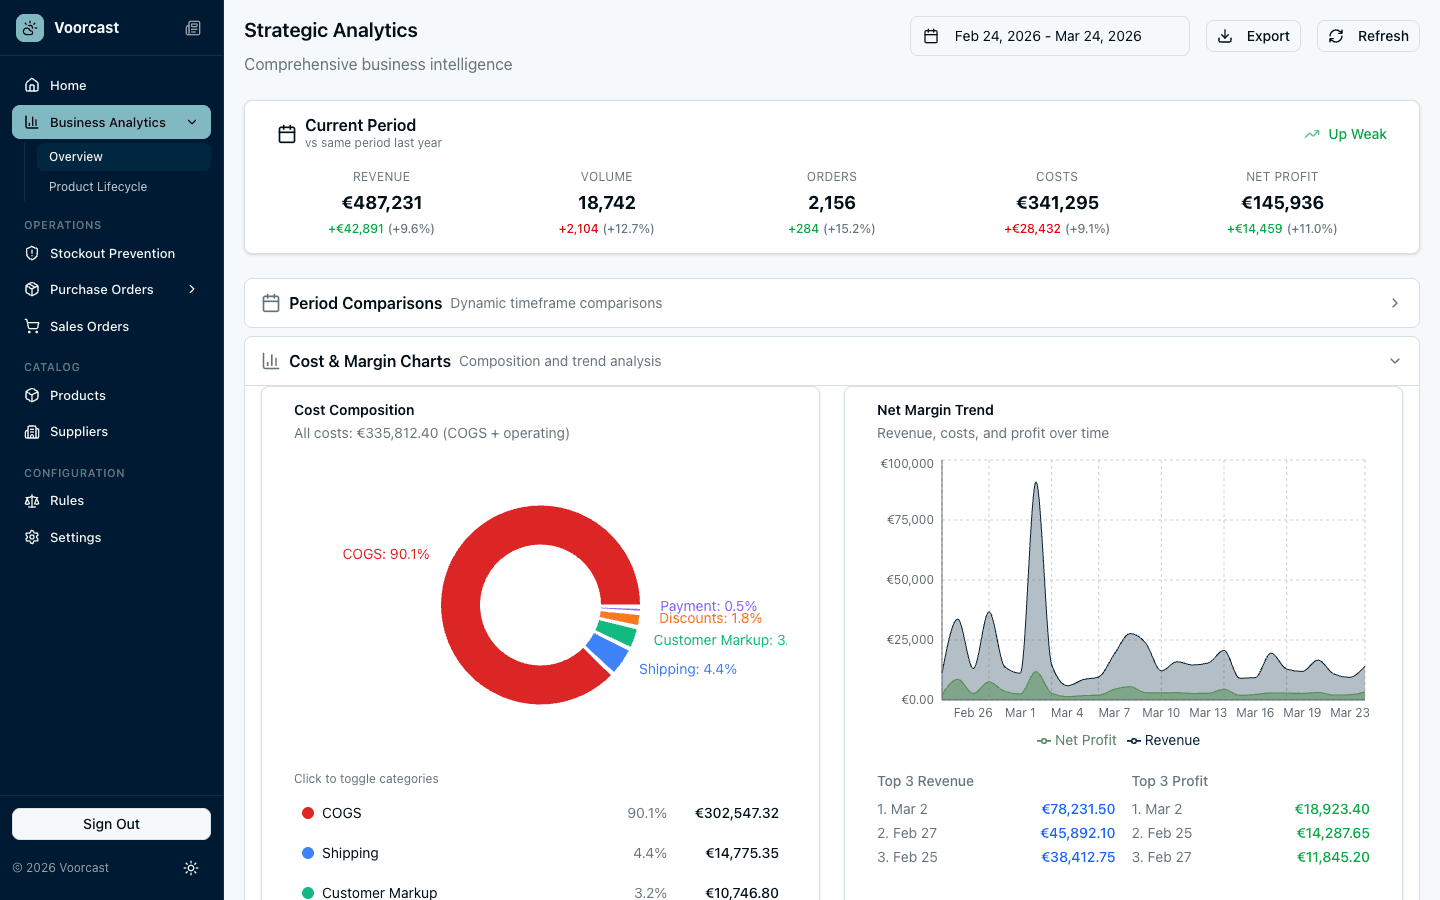Toggle light mode with the sun icon
This screenshot has height=900, width=1440.
click(x=191, y=868)
